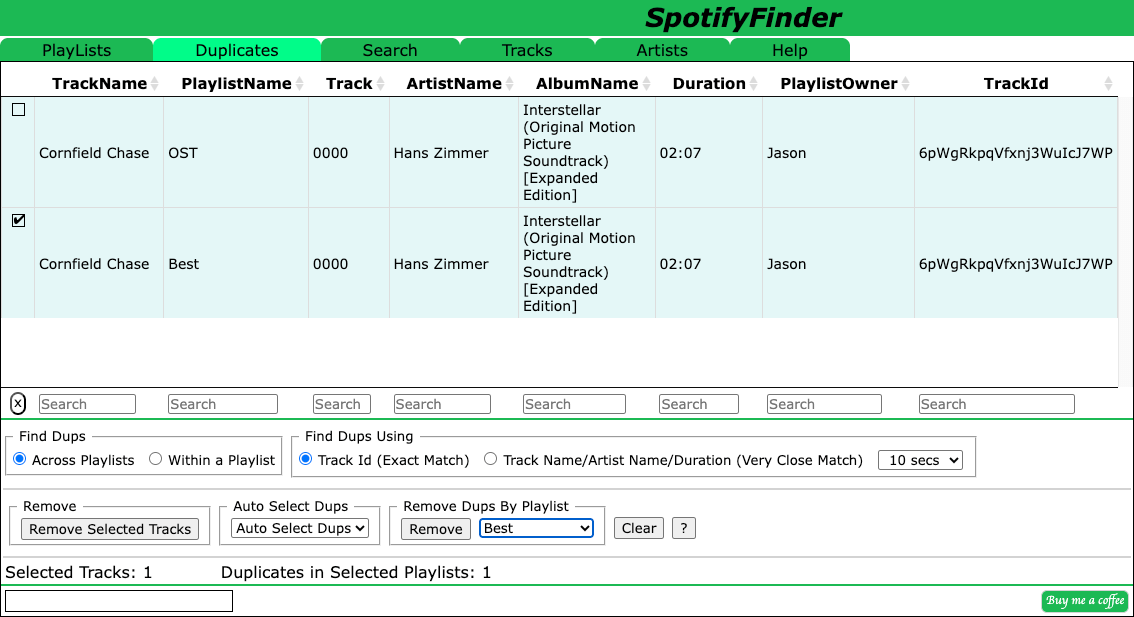
Task: Open help via the question mark button
Action: (683, 528)
